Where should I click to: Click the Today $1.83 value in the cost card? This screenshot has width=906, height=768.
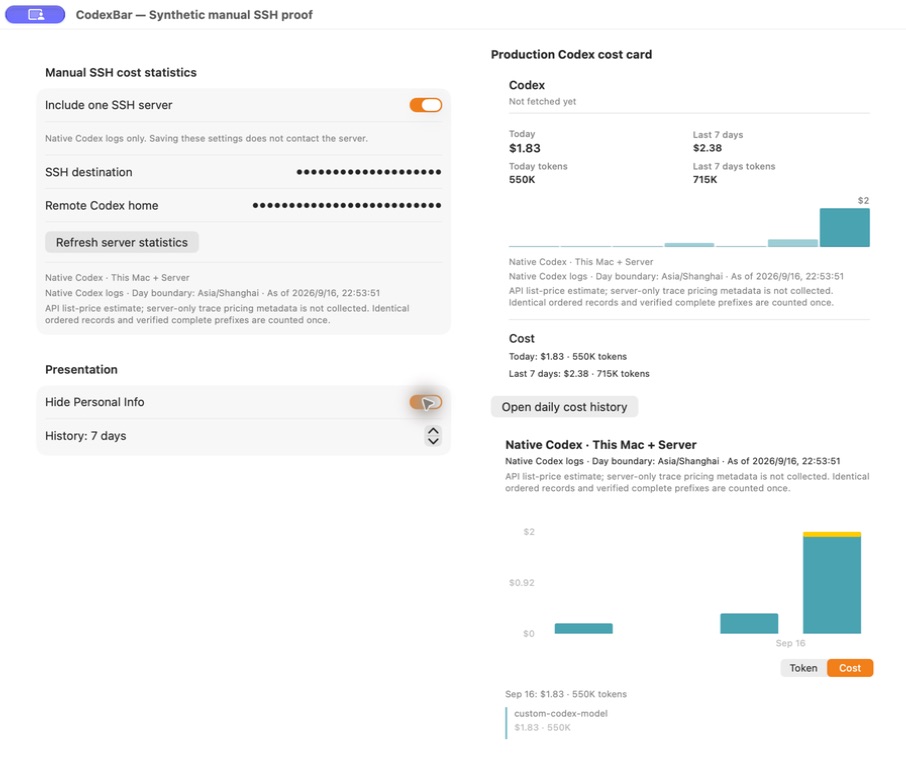(x=525, y=149)
